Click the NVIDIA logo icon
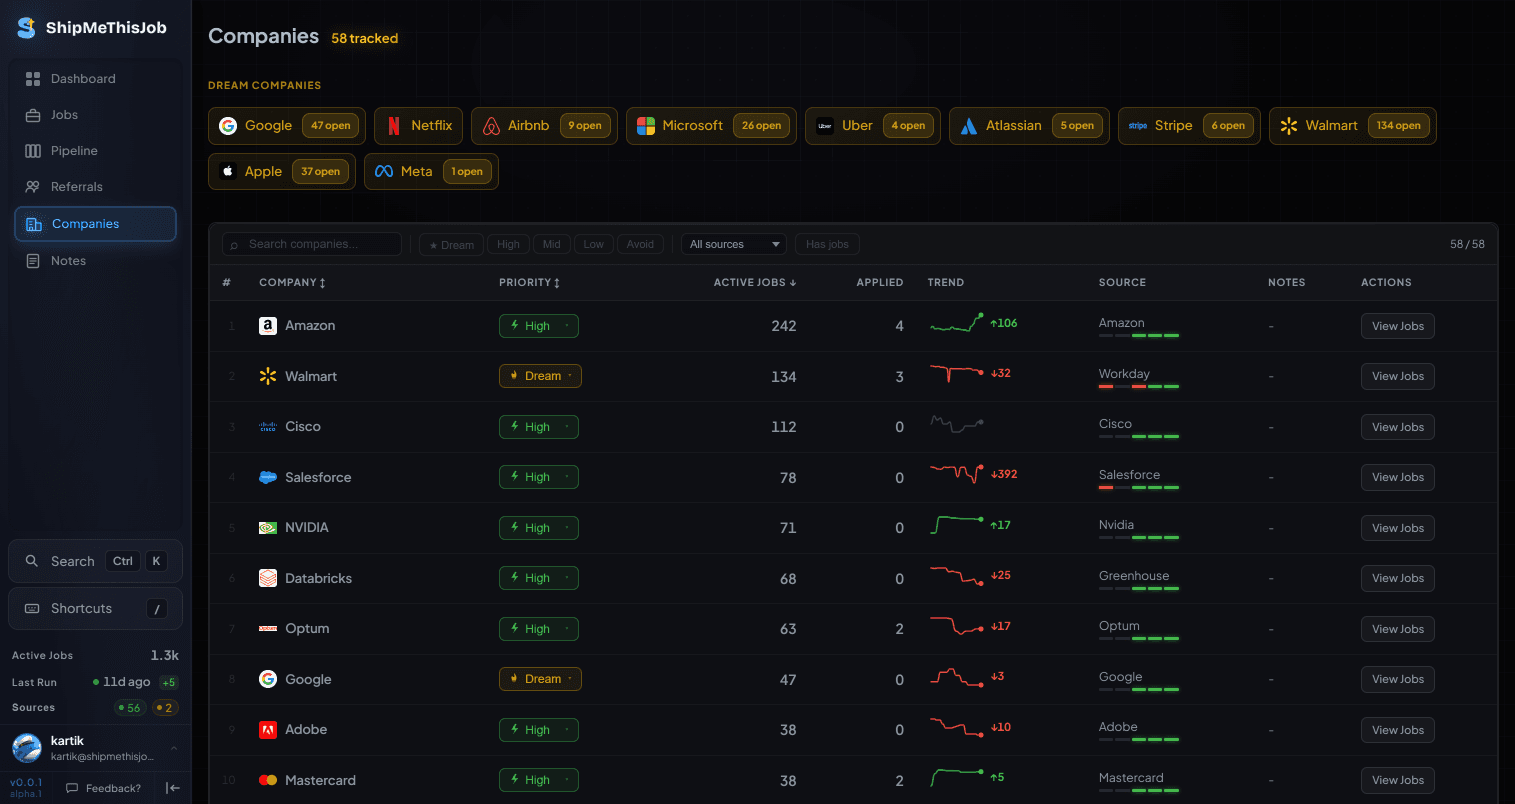Screen dimensions: 1515x804 pyautogui.click(x=268, y=528)
